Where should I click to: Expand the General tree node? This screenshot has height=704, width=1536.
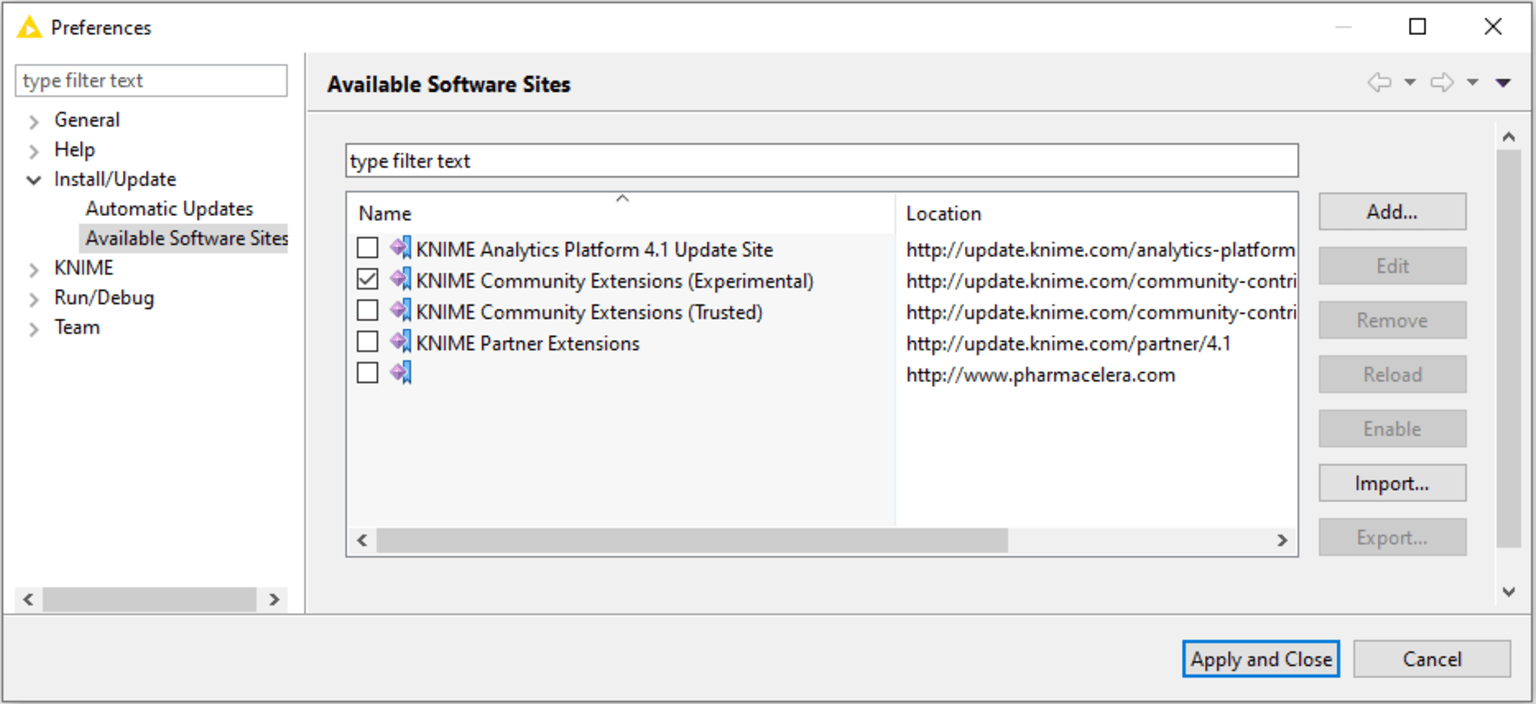coord(35,121)
